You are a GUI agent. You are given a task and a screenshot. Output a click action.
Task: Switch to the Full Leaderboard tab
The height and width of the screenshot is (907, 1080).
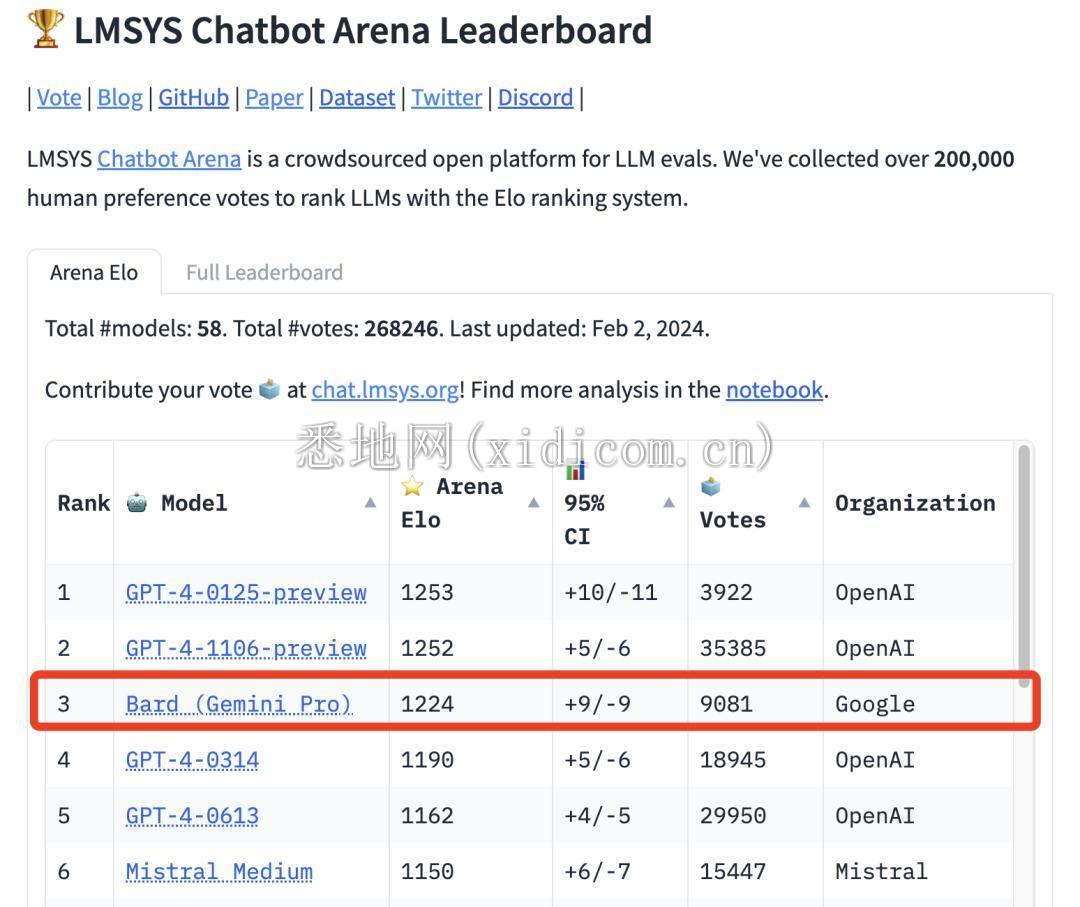264,272
